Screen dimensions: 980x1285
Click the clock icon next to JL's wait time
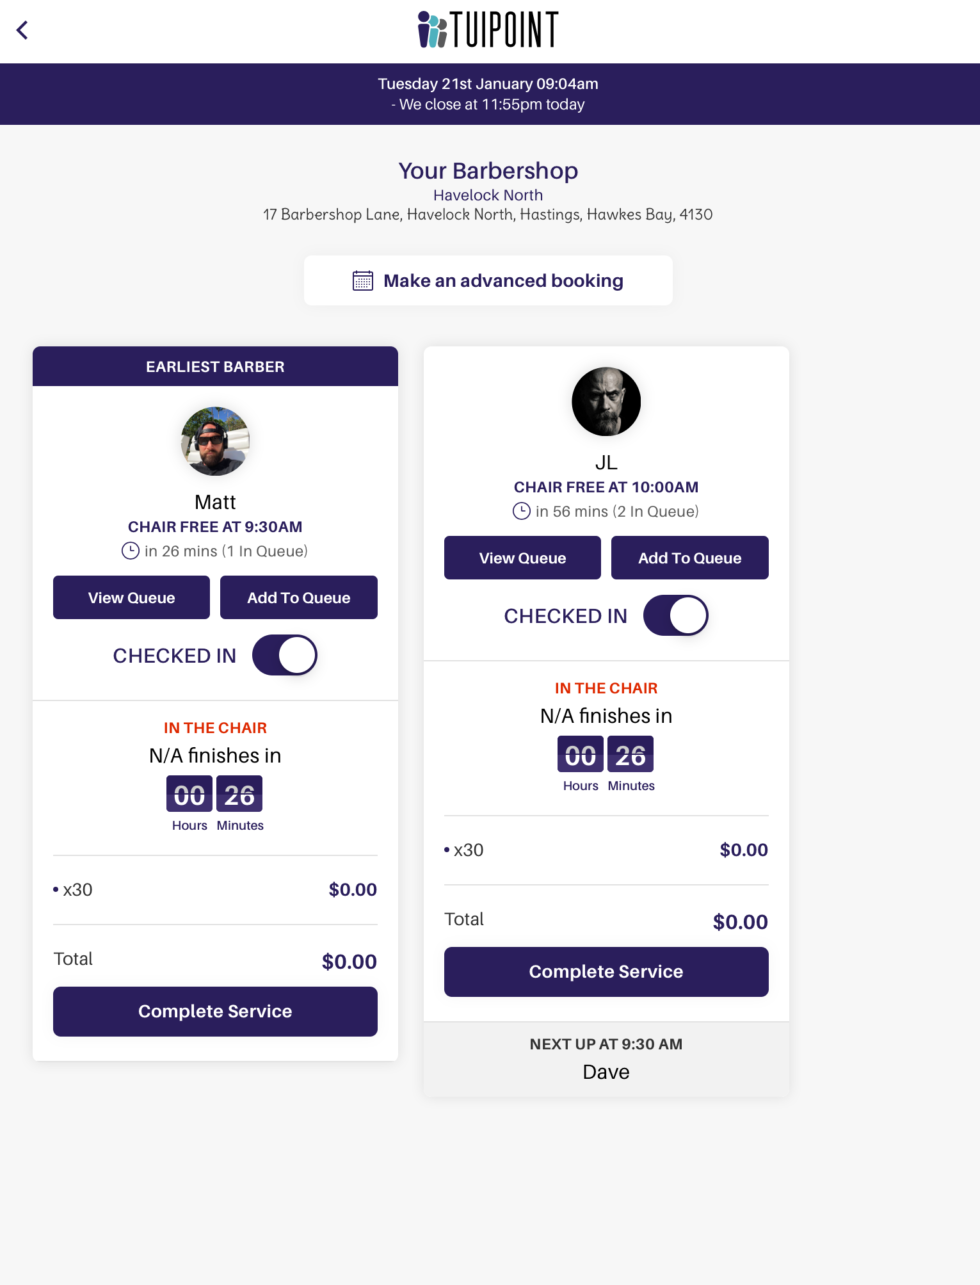[520, 511]
